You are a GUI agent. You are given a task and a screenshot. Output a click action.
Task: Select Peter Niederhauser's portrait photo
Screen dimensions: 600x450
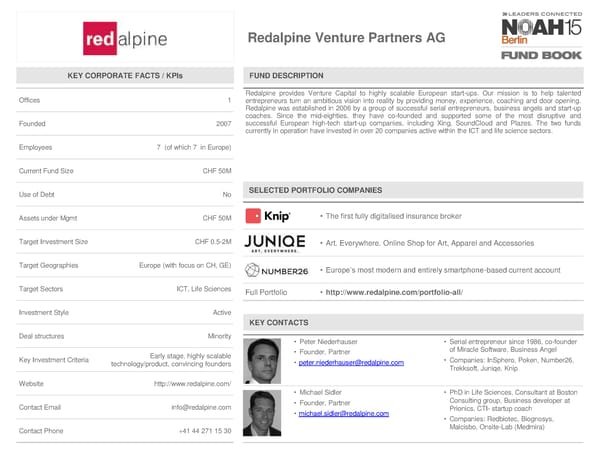tap(264, 360)
